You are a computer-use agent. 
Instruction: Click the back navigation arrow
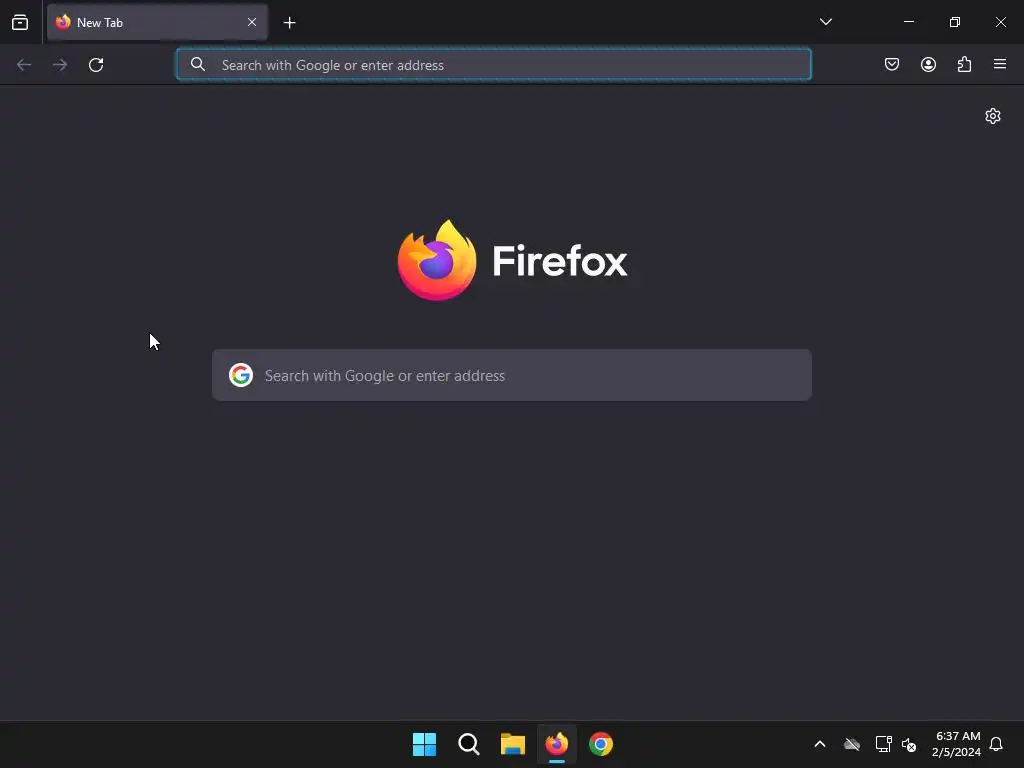click(x=24, y=65)
